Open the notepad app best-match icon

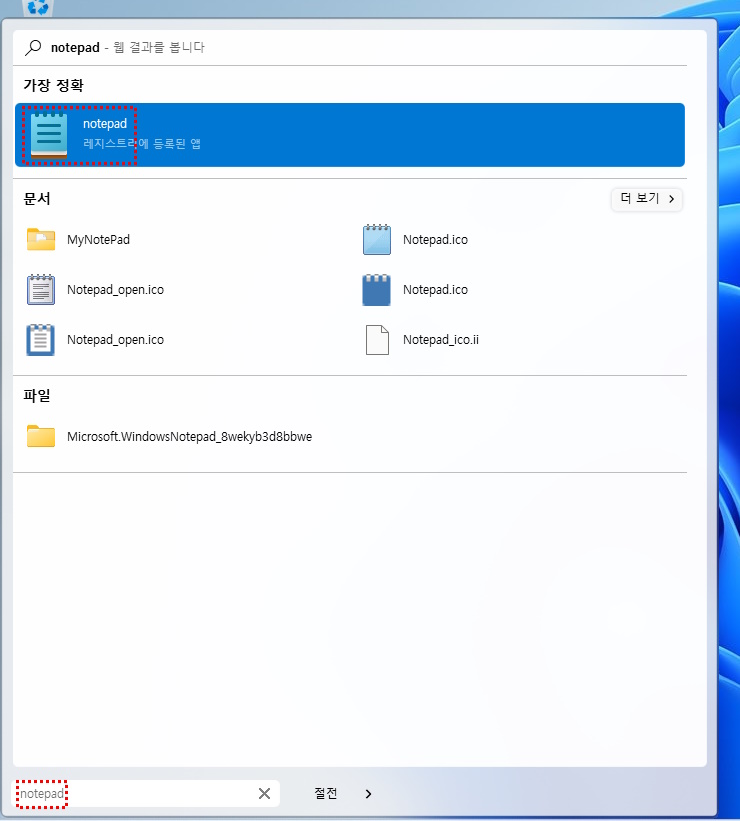coord(48,135)
